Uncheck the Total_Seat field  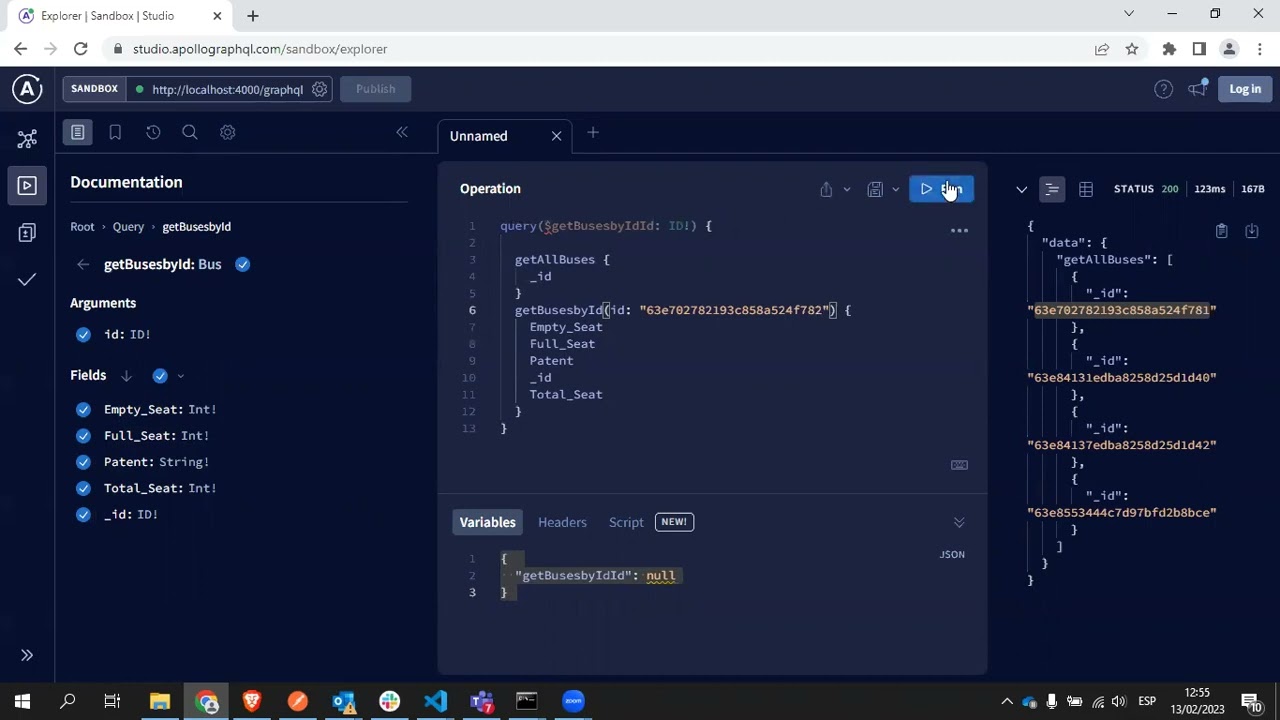[x=83, y=488]
